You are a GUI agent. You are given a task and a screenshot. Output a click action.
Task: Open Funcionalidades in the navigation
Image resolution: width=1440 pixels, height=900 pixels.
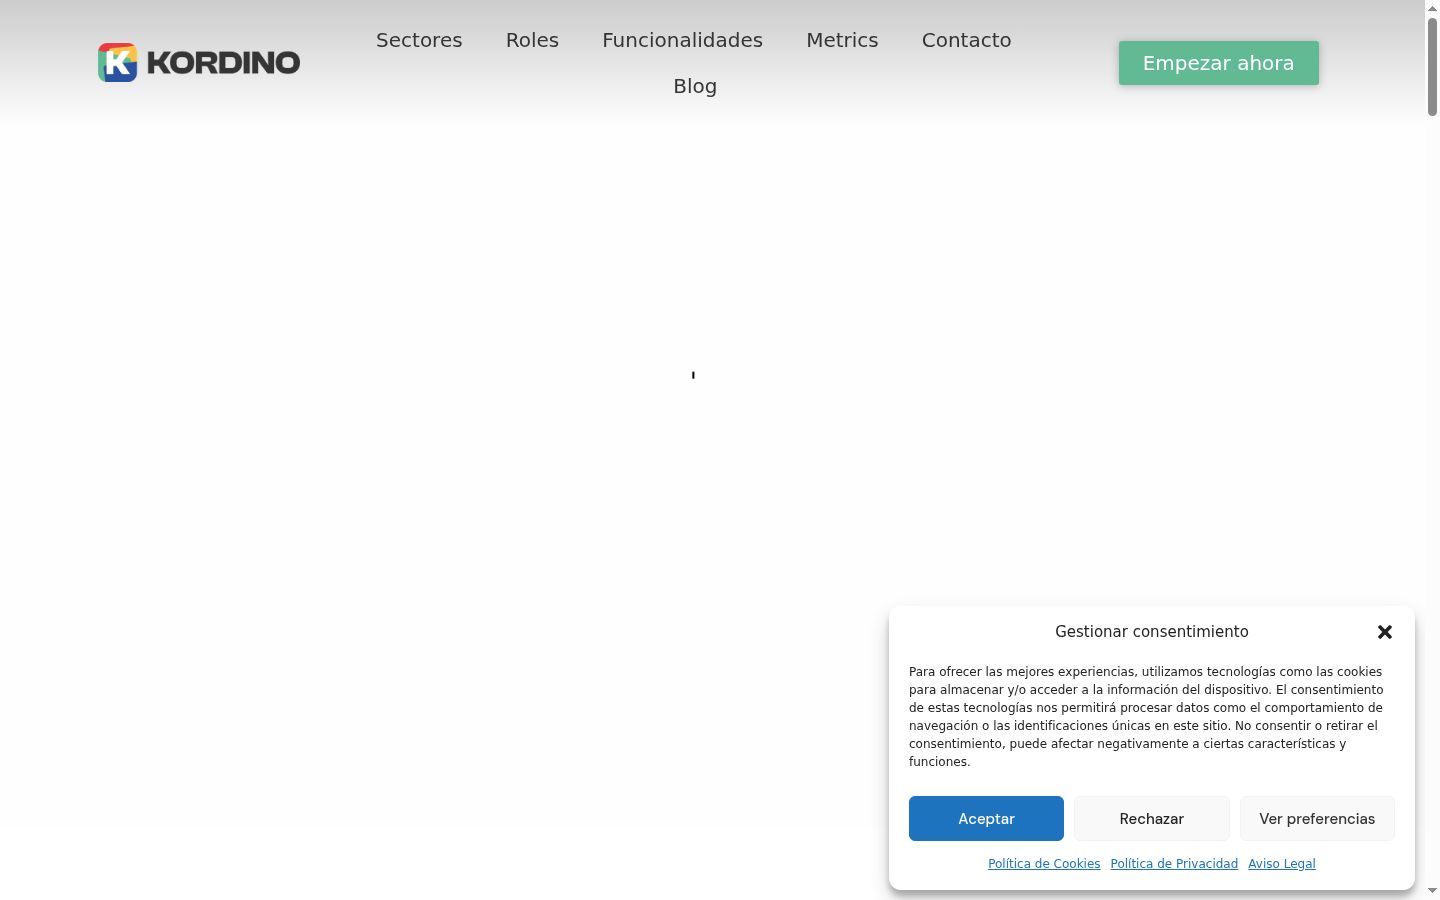point(682,40)
